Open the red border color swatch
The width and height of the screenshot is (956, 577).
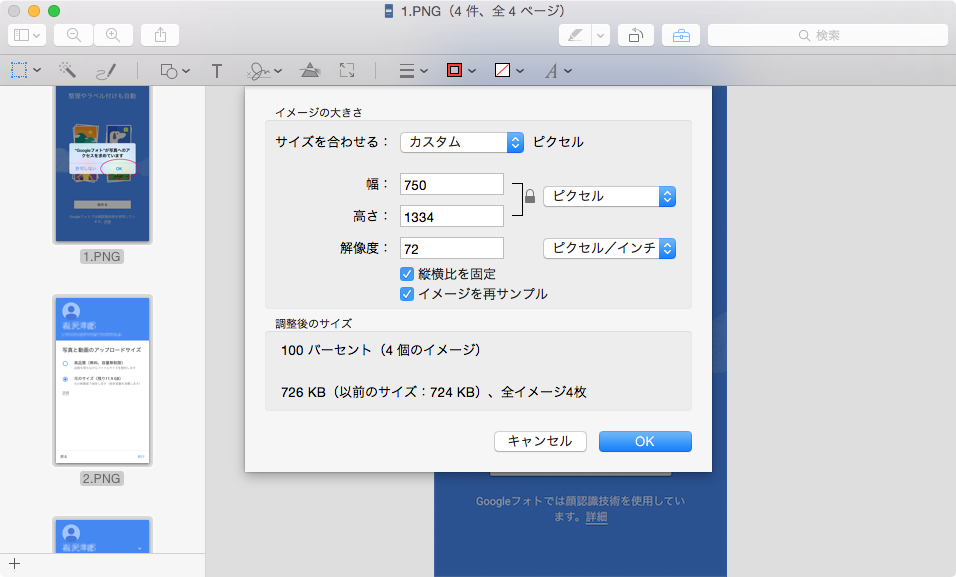(x=454, y=70)
